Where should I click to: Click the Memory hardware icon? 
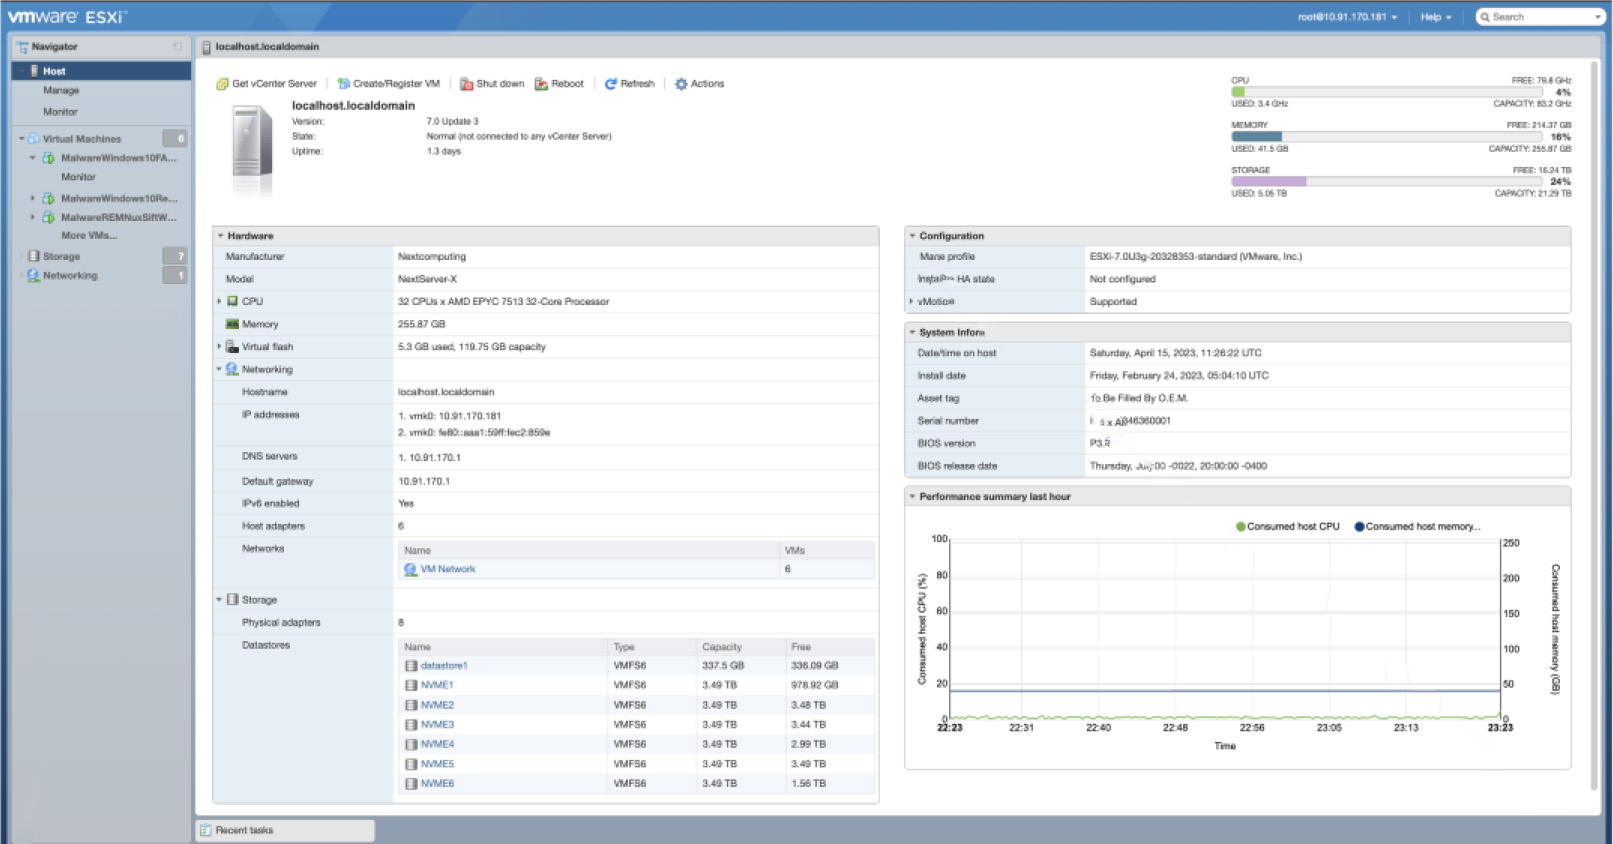click(232, 324)
